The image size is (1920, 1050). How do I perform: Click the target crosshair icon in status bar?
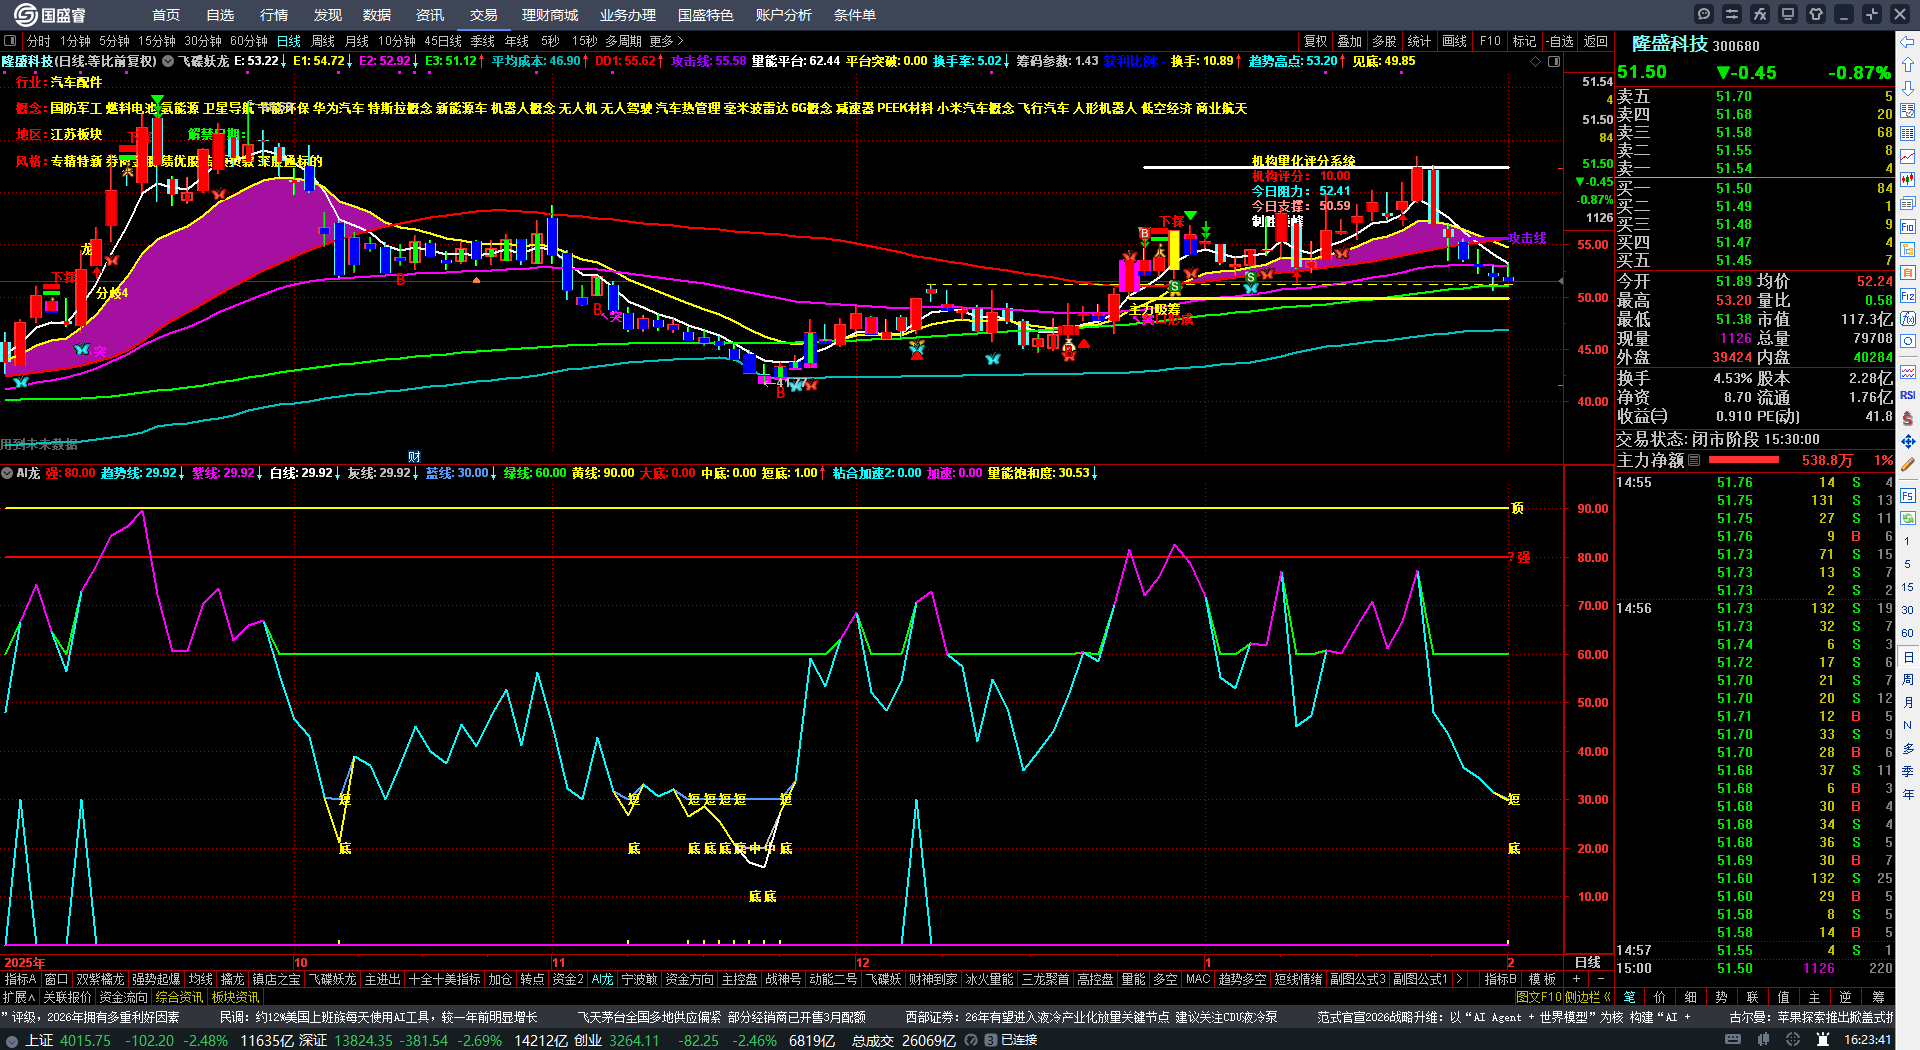click(1793, 1040)
